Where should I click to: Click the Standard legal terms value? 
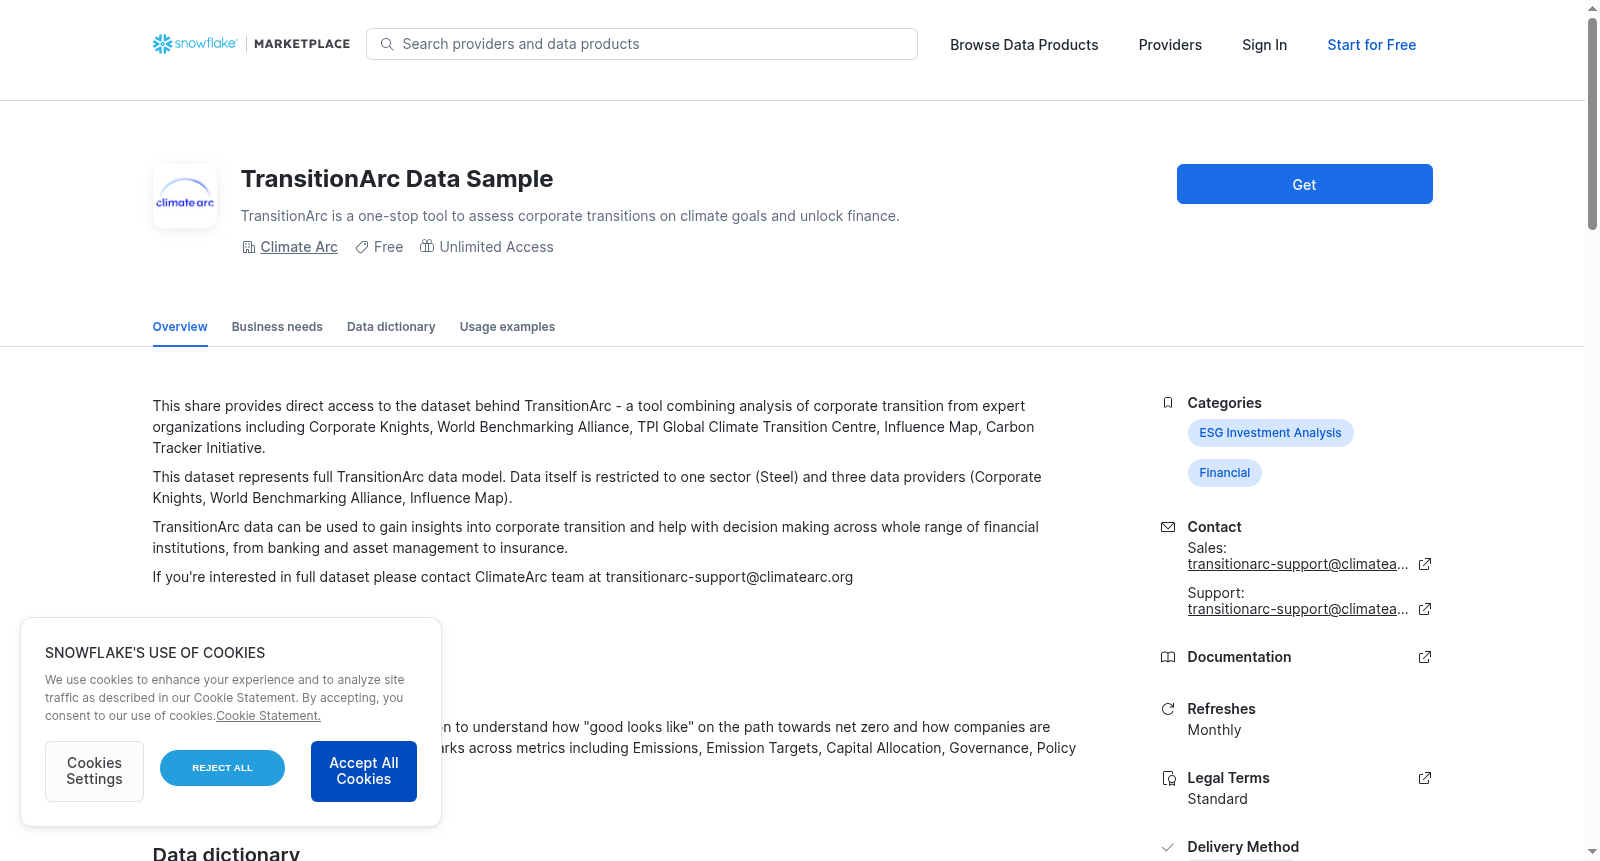coord(1217,799)
